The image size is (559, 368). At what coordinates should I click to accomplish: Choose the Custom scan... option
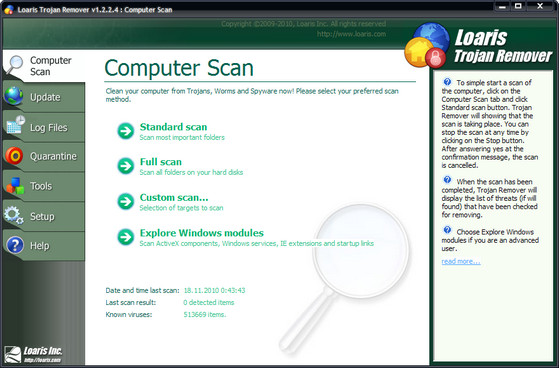[174, 198]
